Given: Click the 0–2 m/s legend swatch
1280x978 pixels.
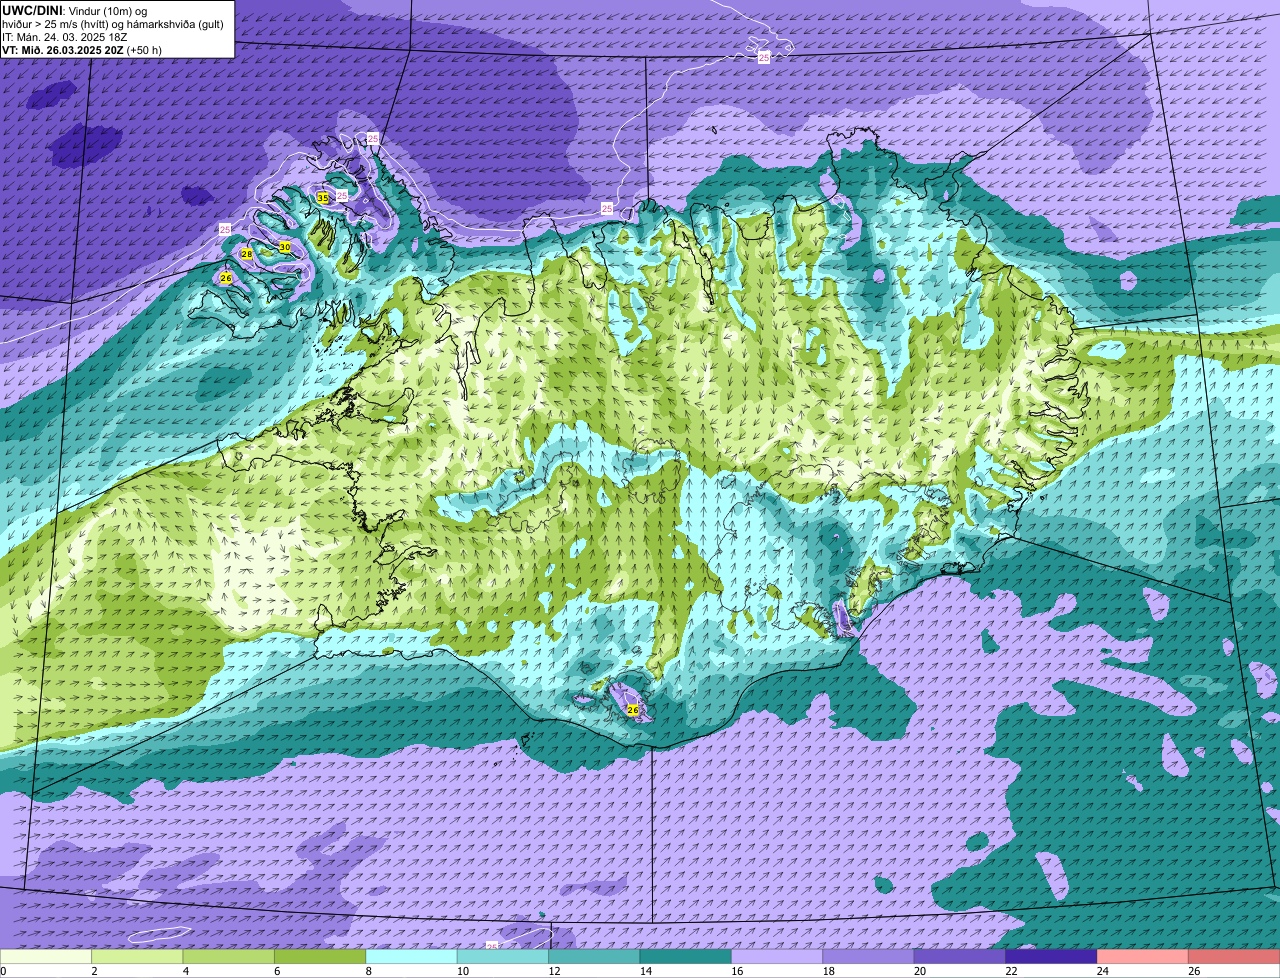Looking at the screenshot, I should point(46,957).
